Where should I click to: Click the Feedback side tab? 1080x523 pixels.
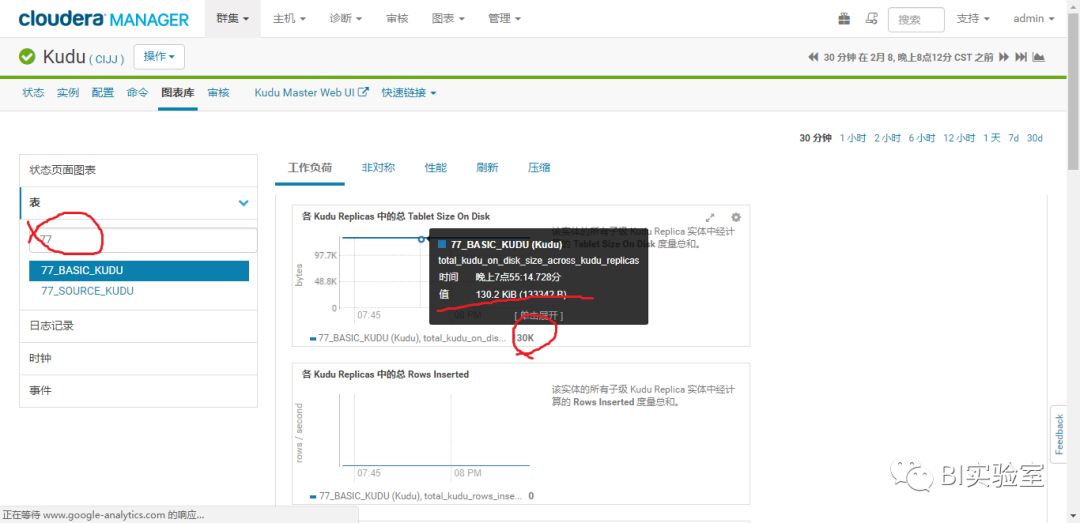coord(1059,434)
